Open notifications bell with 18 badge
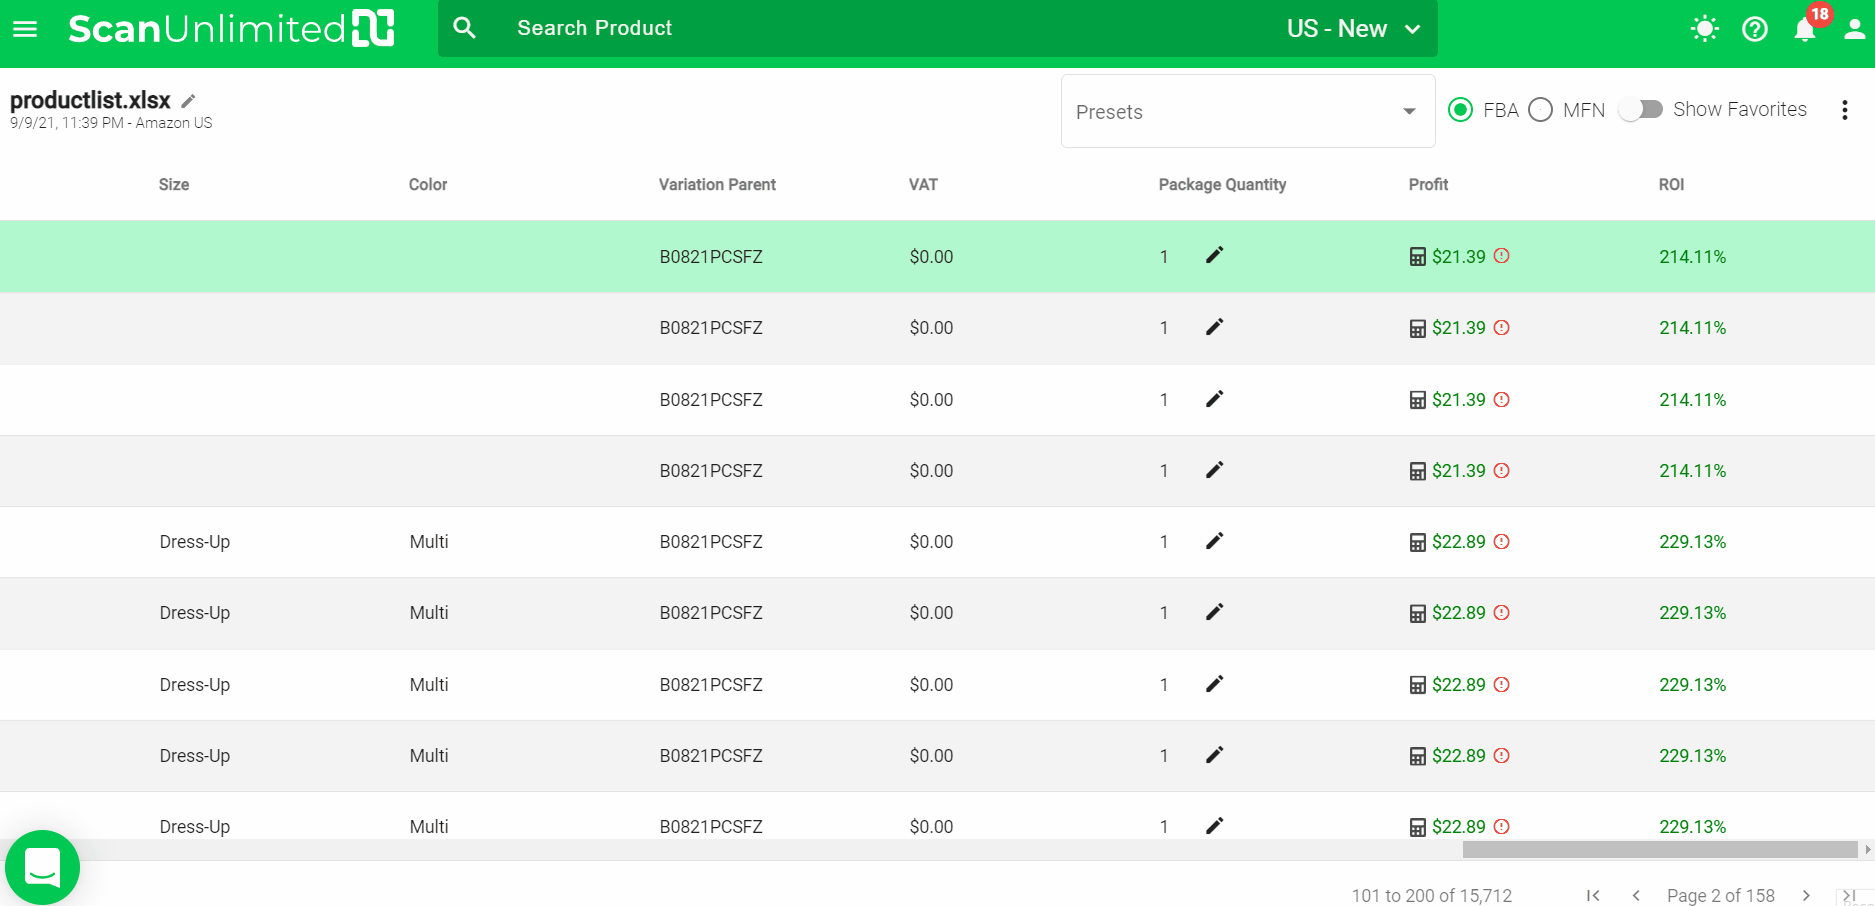This screenshot has height=906, width=1875. pos(1805,29)
